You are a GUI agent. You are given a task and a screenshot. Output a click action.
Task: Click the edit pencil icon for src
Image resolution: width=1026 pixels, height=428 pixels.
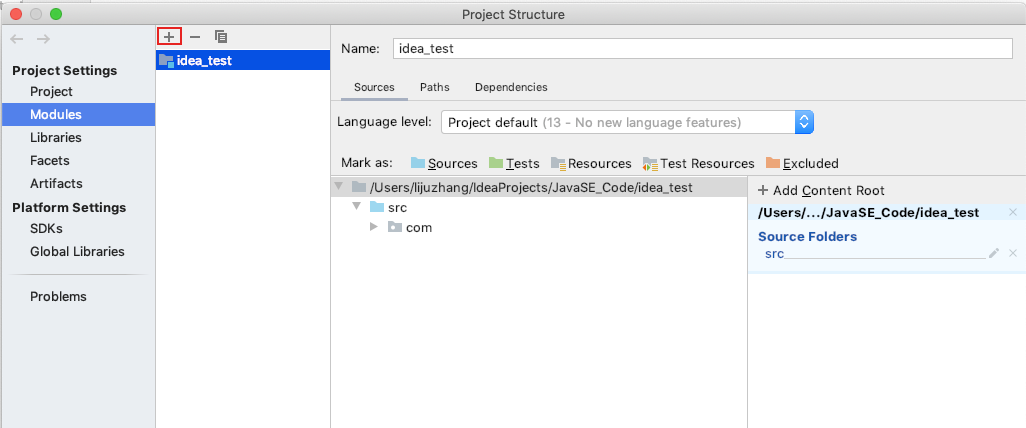[x=994, y=253]
